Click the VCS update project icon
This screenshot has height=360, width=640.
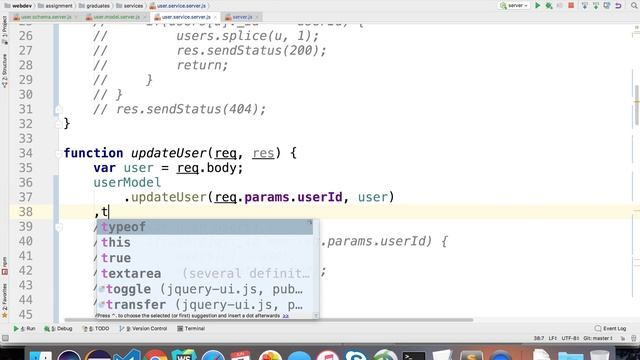click(x=585, y=6)
